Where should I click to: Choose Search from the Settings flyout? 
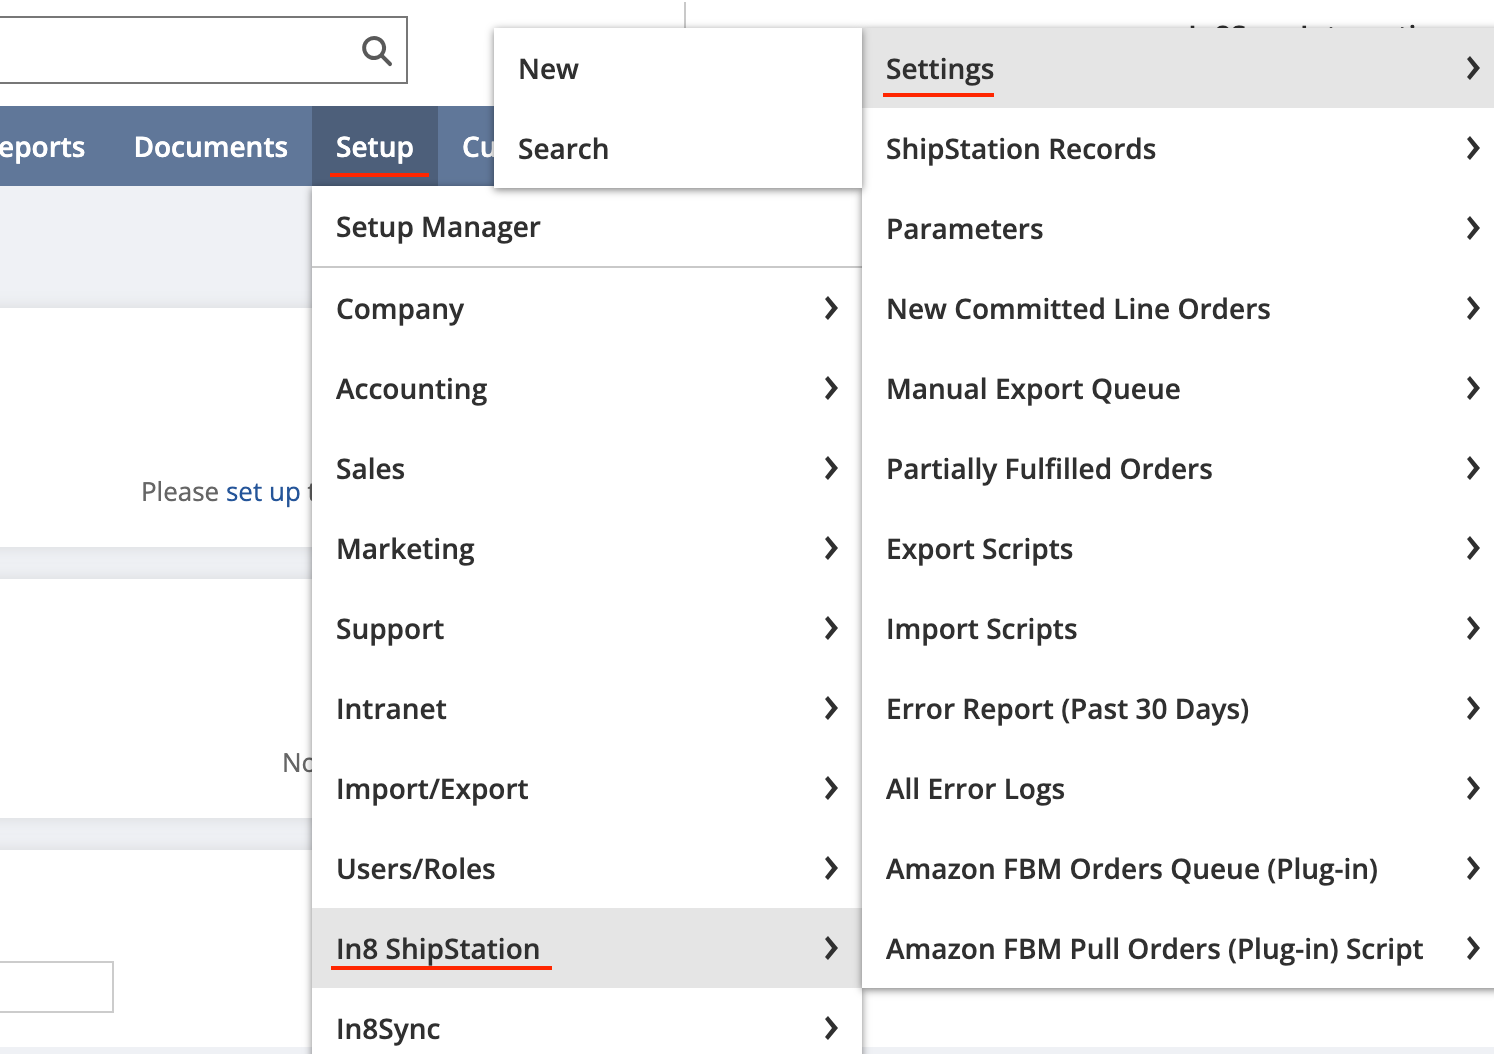click(x=563, y=149)
